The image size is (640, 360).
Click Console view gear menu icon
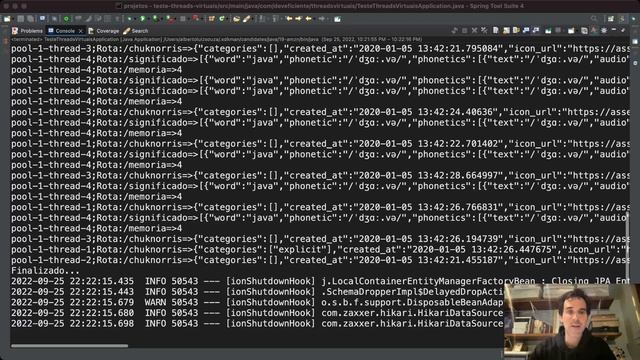604,30
